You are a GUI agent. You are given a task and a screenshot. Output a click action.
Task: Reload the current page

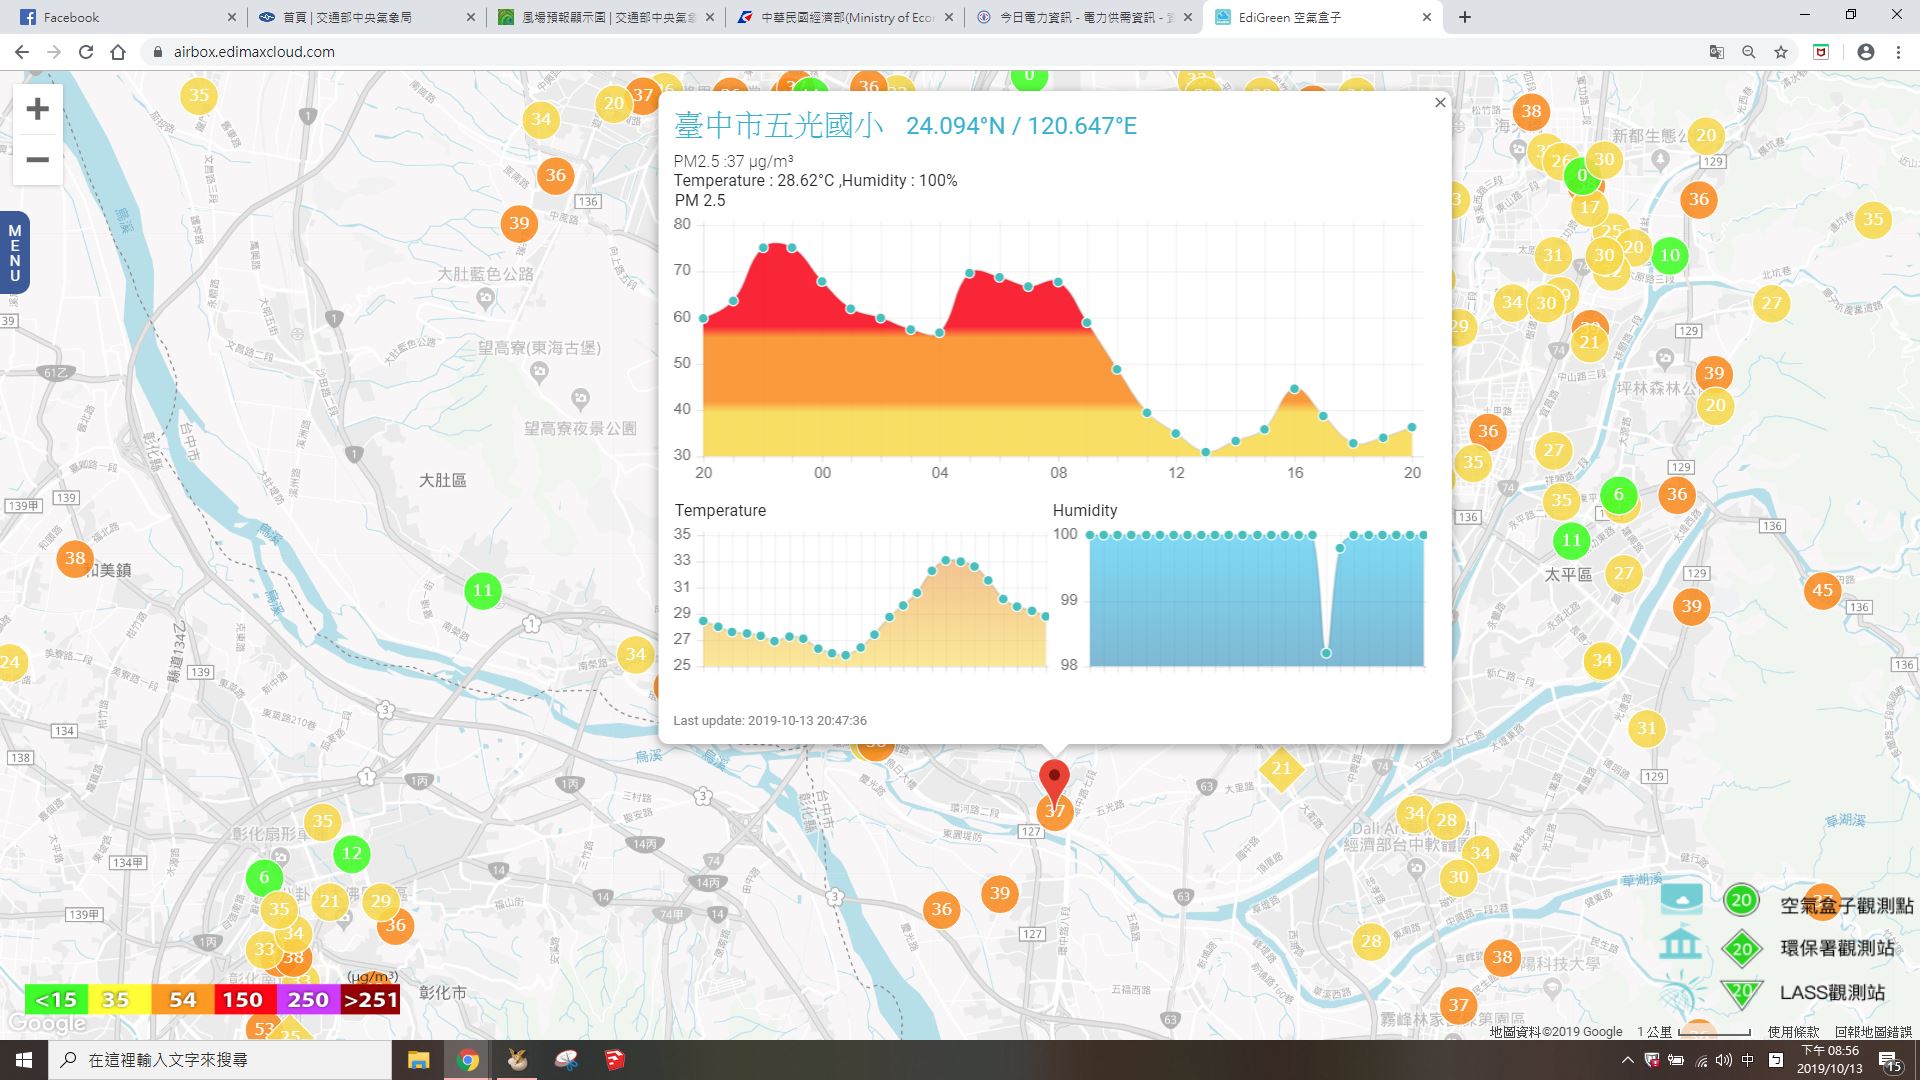coord(86,52)
